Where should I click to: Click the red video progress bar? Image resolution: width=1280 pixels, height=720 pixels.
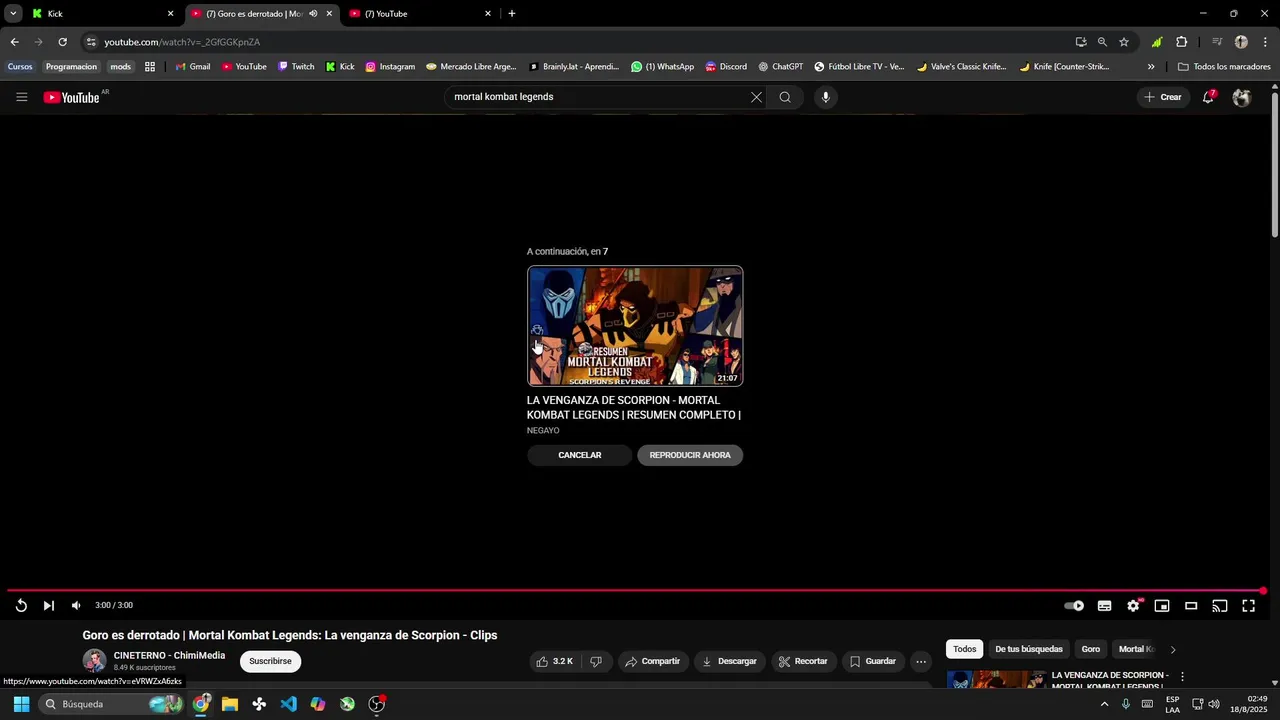[x=634, y=591]
